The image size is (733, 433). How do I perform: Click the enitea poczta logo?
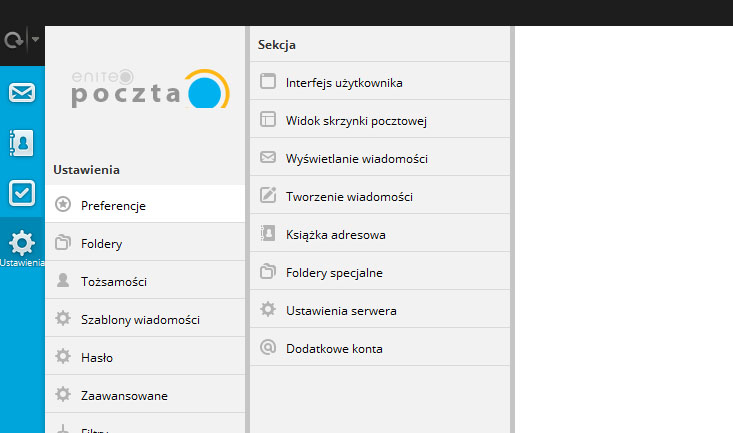click(x=150, y=89)
